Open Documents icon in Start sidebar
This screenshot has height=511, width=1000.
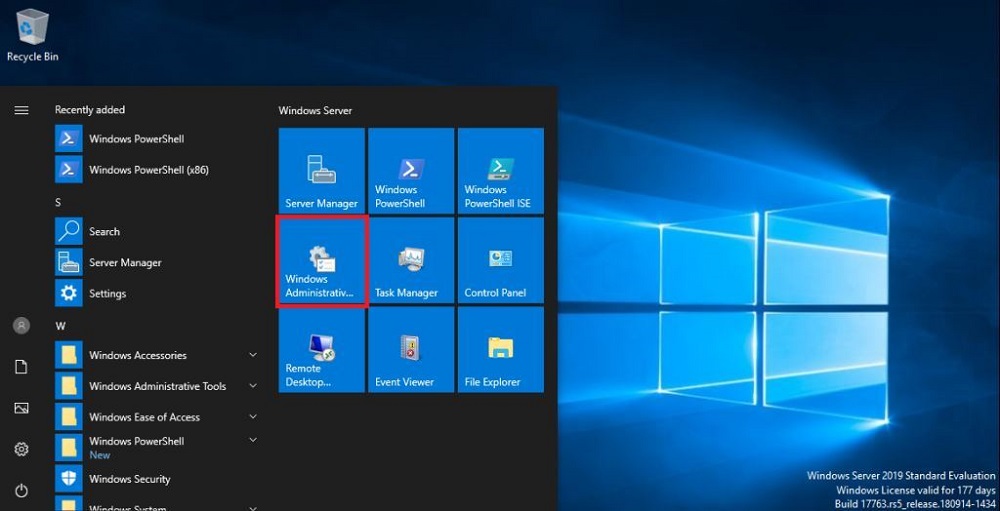[x=21, y=367]
